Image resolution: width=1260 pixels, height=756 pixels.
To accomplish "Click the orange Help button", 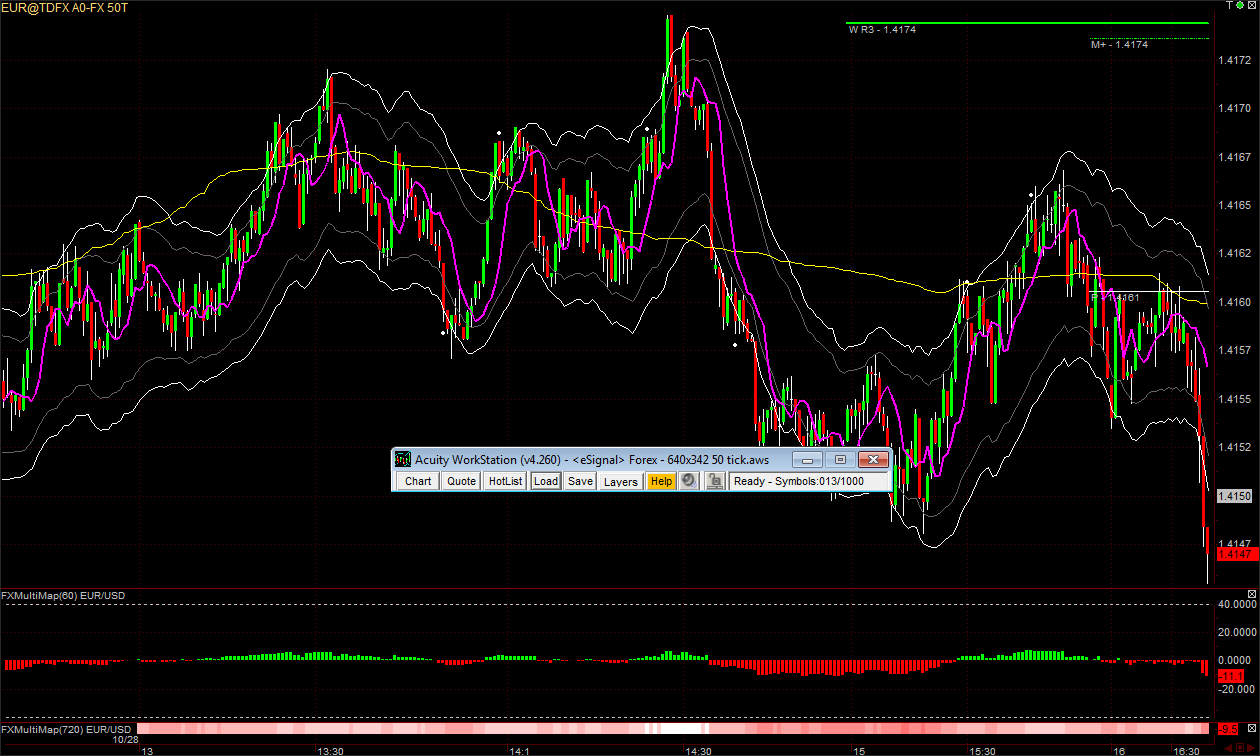I will pyautogui.click(x=660, y=481).
